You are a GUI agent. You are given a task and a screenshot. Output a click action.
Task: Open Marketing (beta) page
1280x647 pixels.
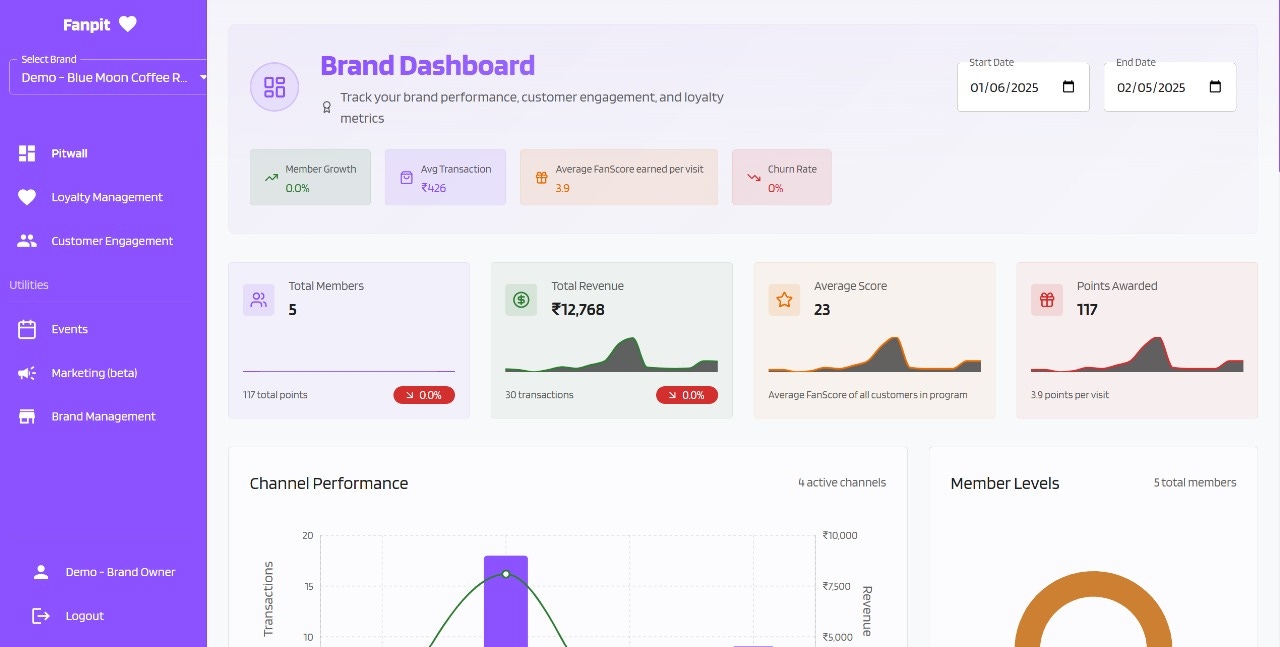(x=94, y=373)
